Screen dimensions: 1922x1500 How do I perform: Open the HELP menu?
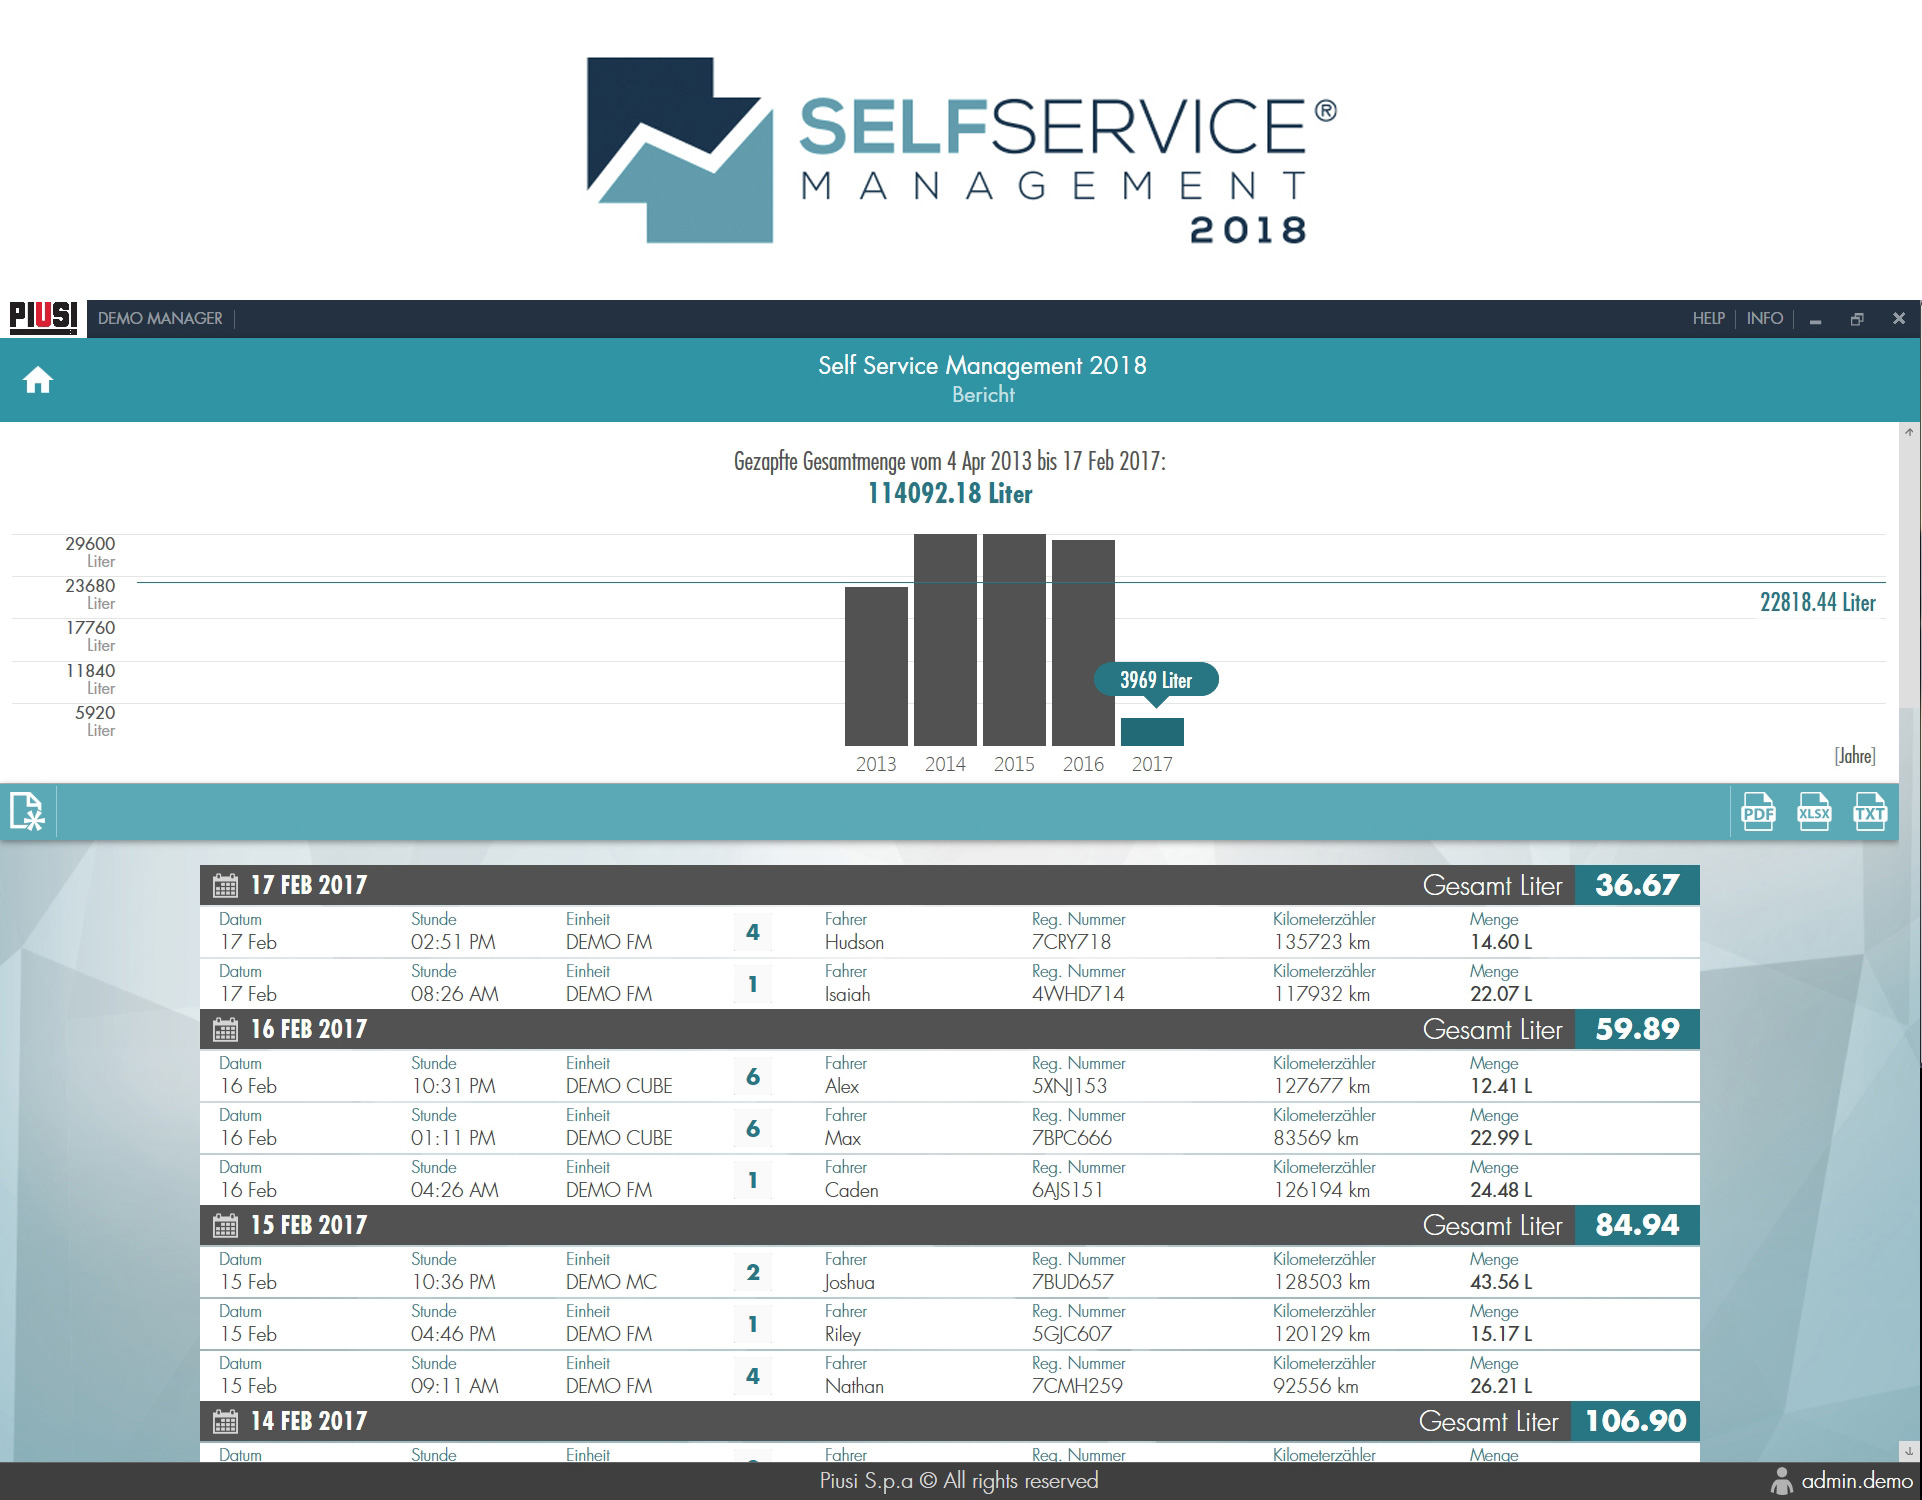[1709, 318]
